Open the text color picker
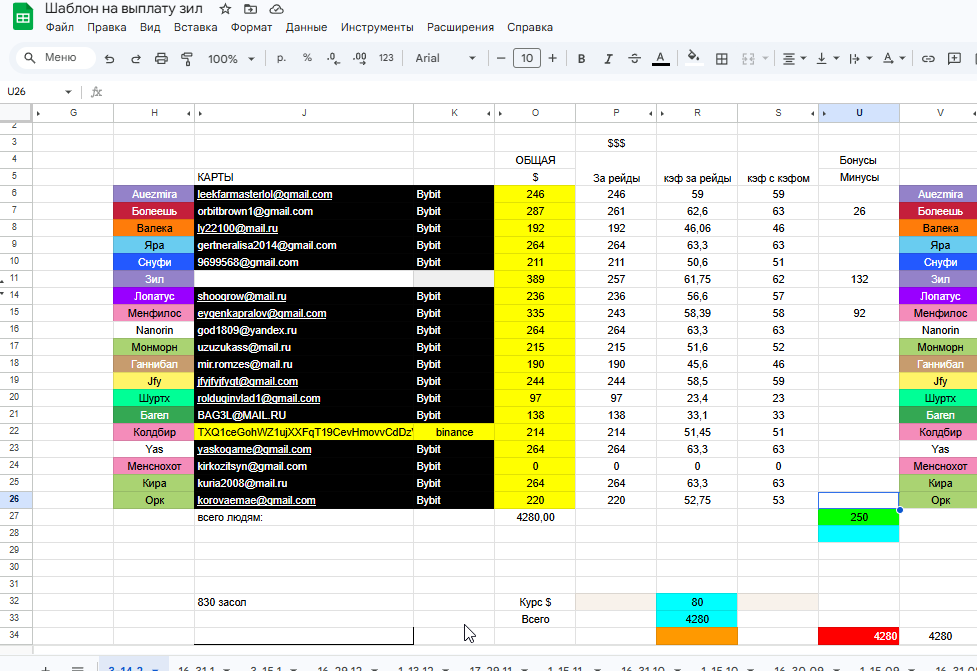The image size is (977, 671). 660,59
